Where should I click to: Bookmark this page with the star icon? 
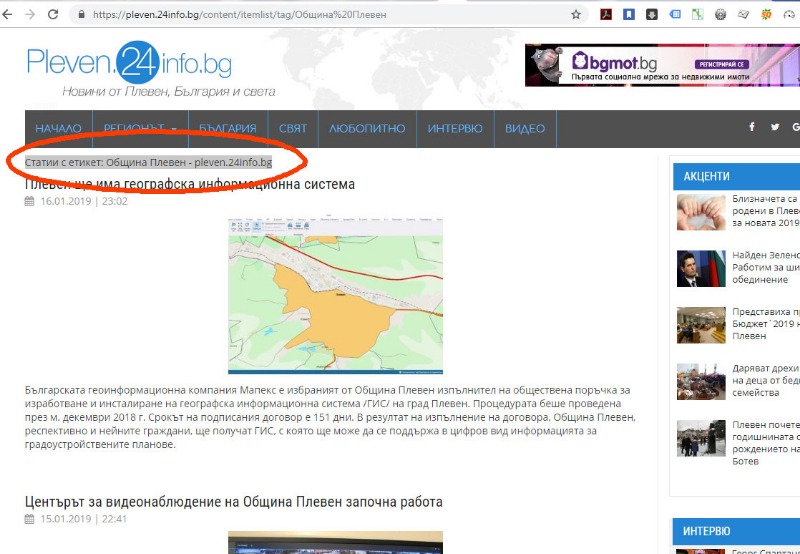coord(576,14)
